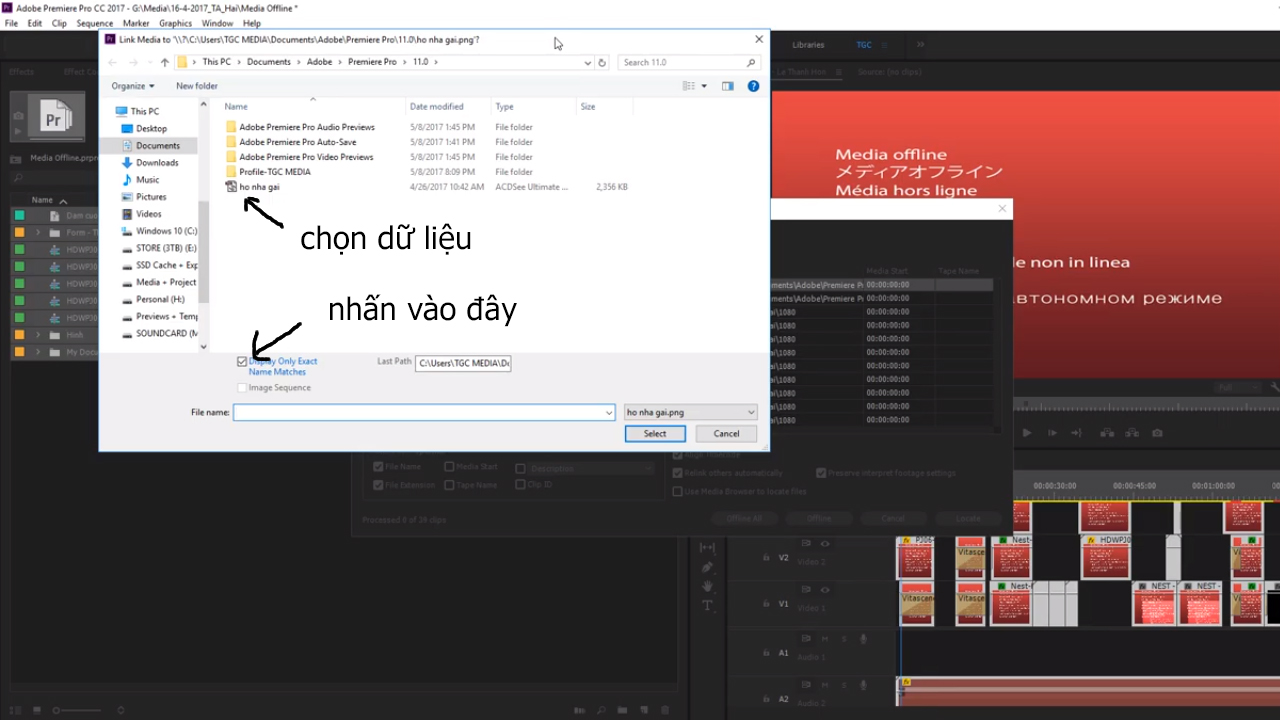1280x720 pixels.
Task: Click the Back navigation arrow in file dialog
Action: (x=113, y=62)
